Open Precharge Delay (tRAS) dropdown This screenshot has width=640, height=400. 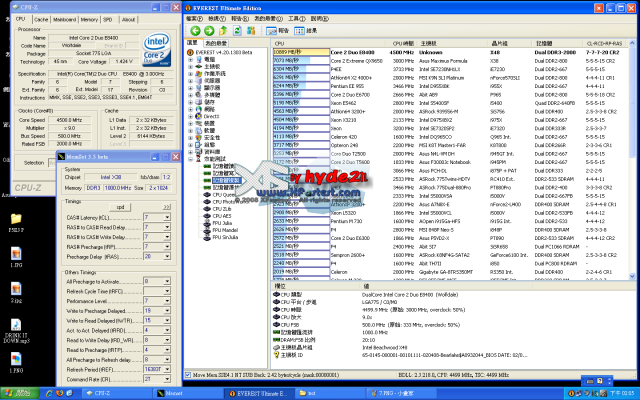[x=167, y=257]
